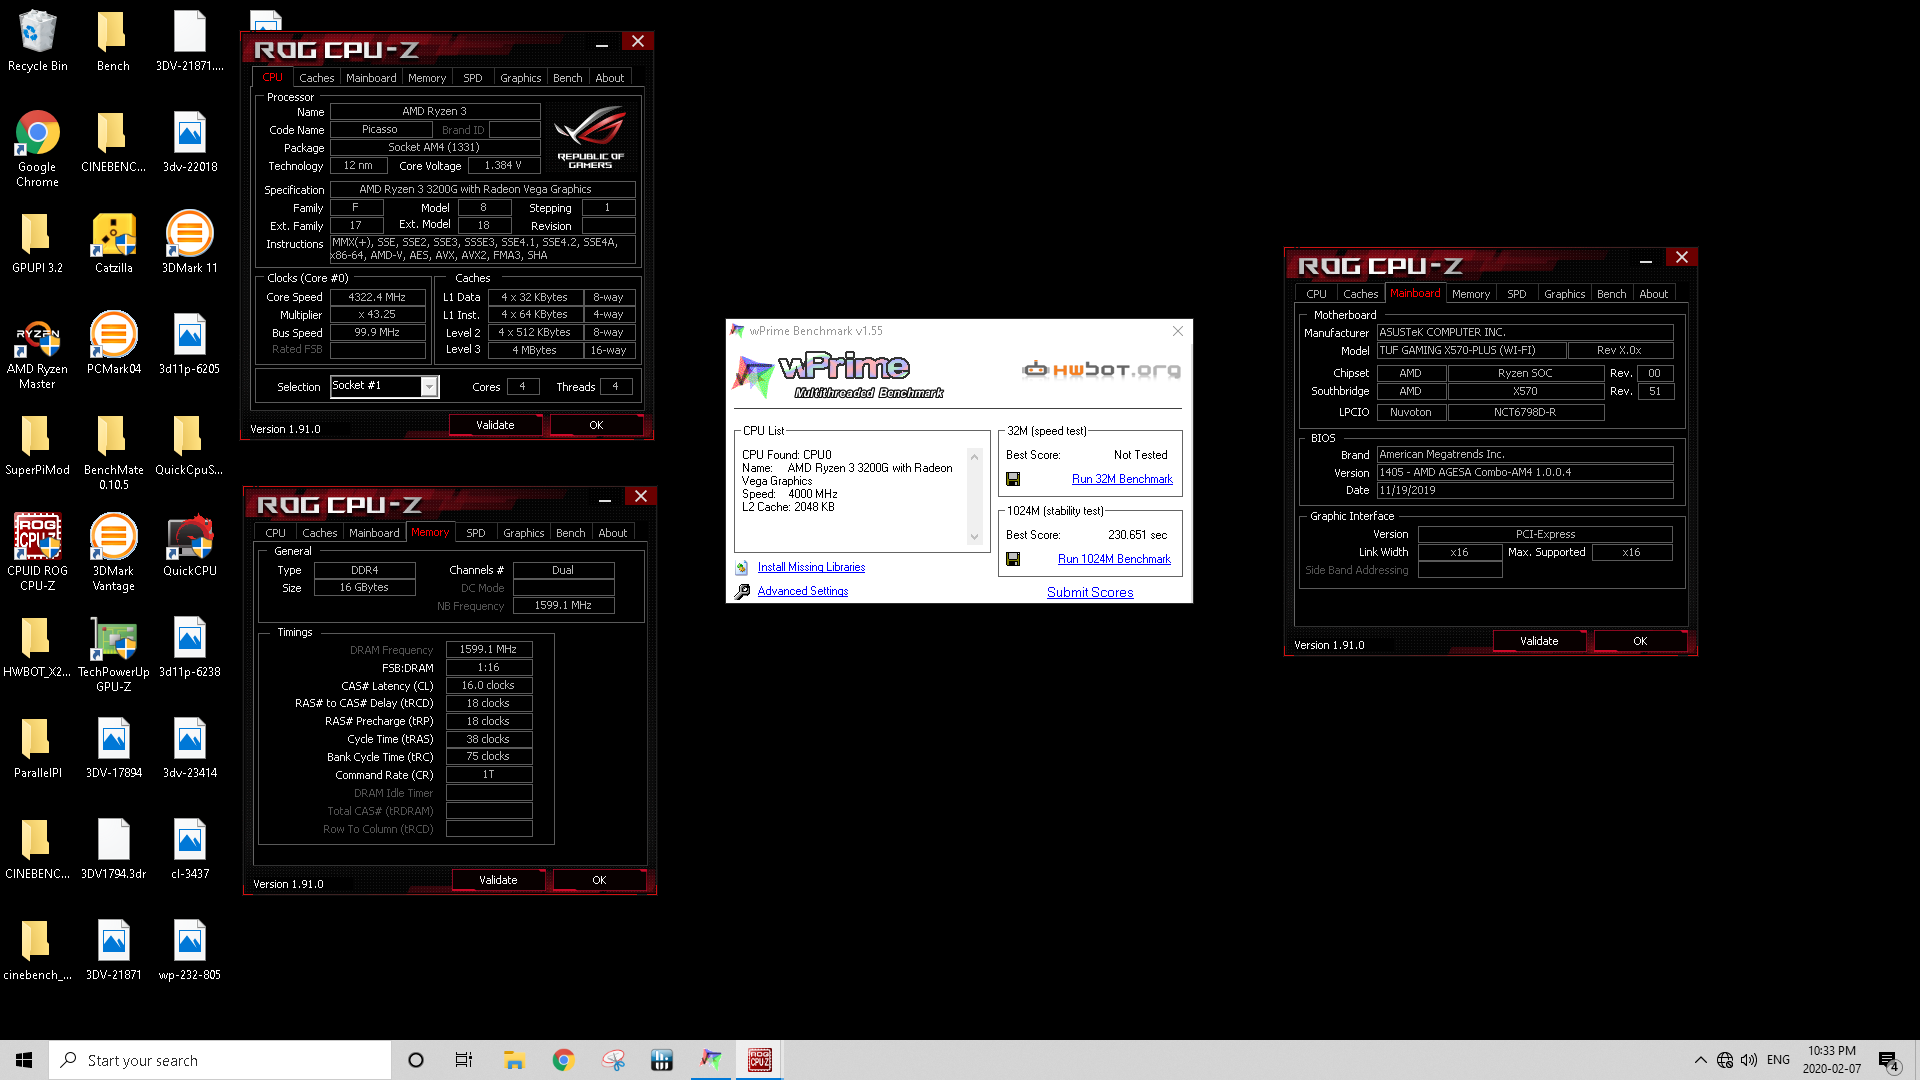
Task: Open the clock and date flyout
Action: (x=1832, y=1060)
